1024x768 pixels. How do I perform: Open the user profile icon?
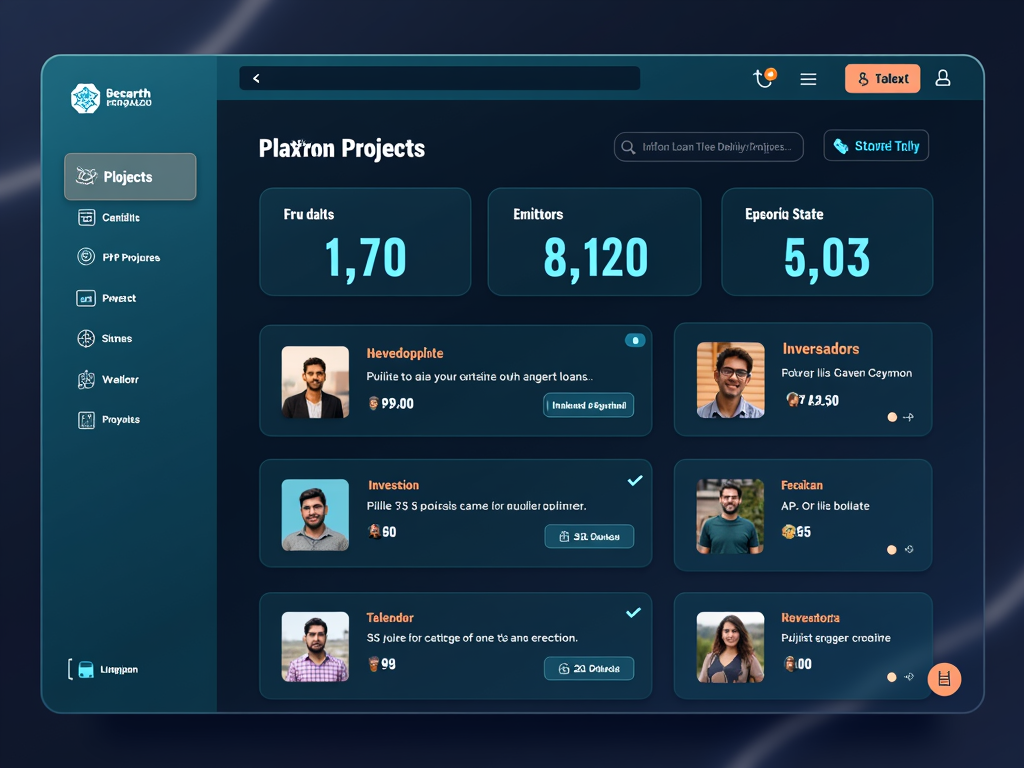pyautogui.click(x=942, y=78)
